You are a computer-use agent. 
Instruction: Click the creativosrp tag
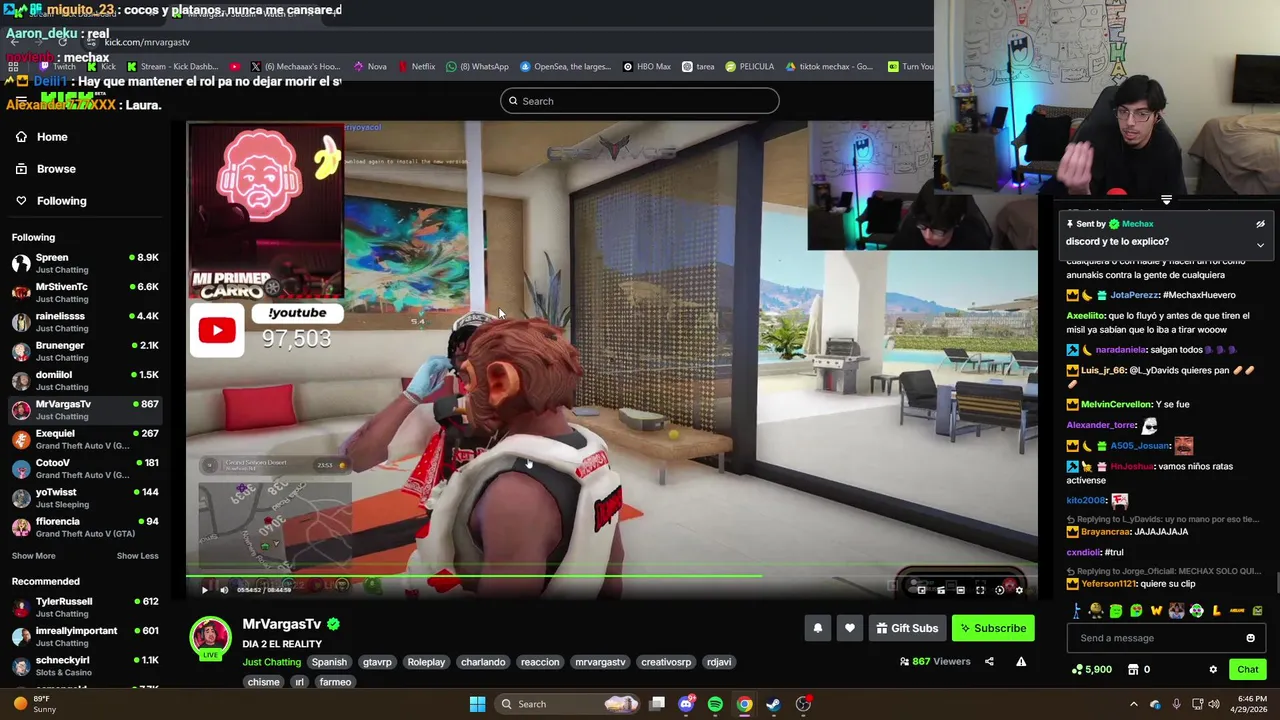tap(666, 662)
